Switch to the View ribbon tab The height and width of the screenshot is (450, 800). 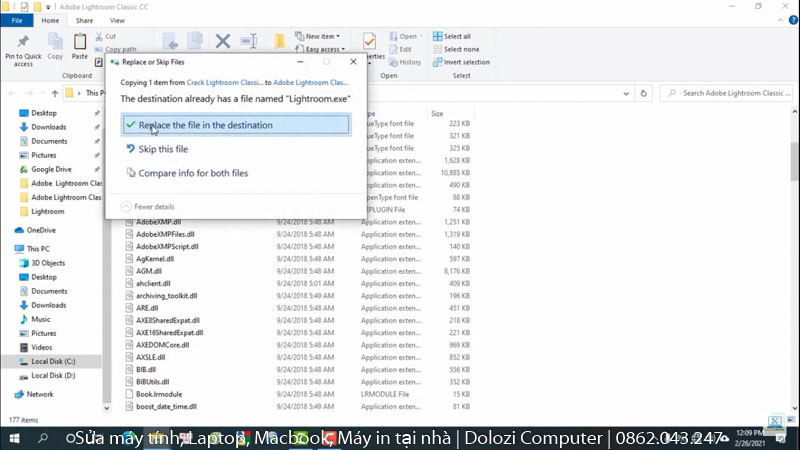coord(118,20)
